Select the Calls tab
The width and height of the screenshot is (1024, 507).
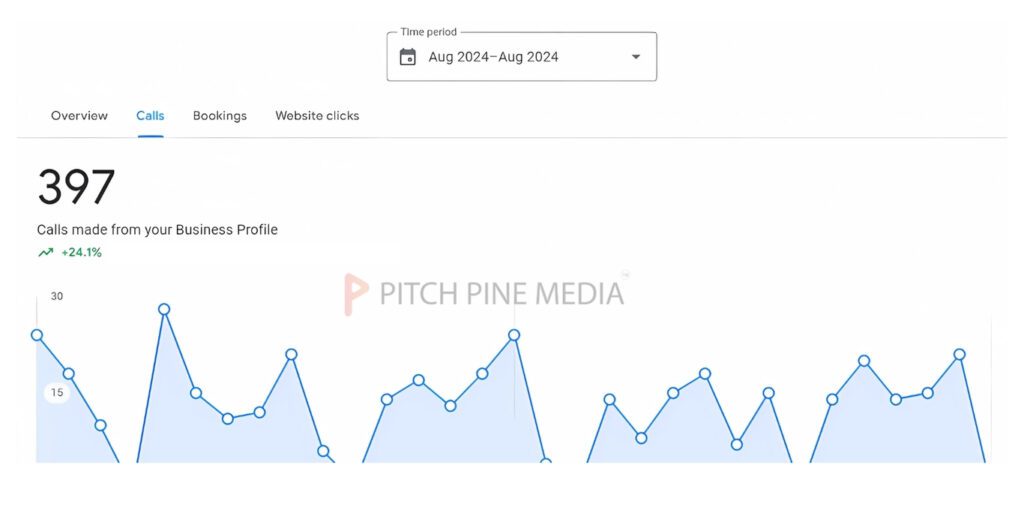click(x=150, y=116)
